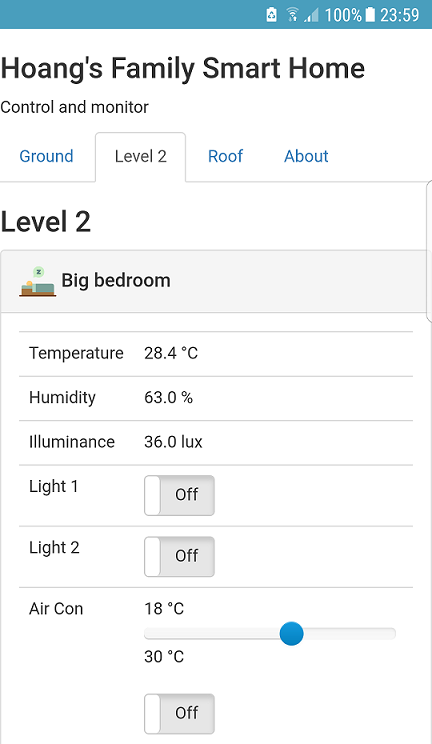Toggle the Light 1 switch

click(179, 495)
